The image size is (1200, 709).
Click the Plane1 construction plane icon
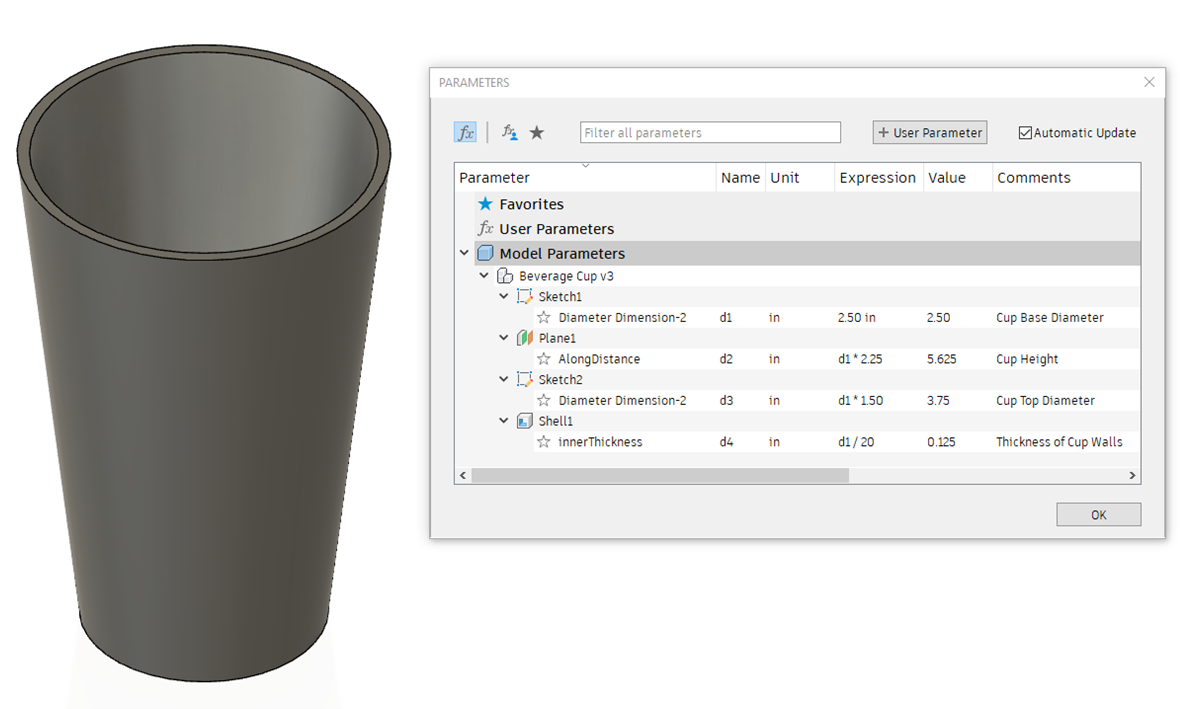tap(524, 338)
